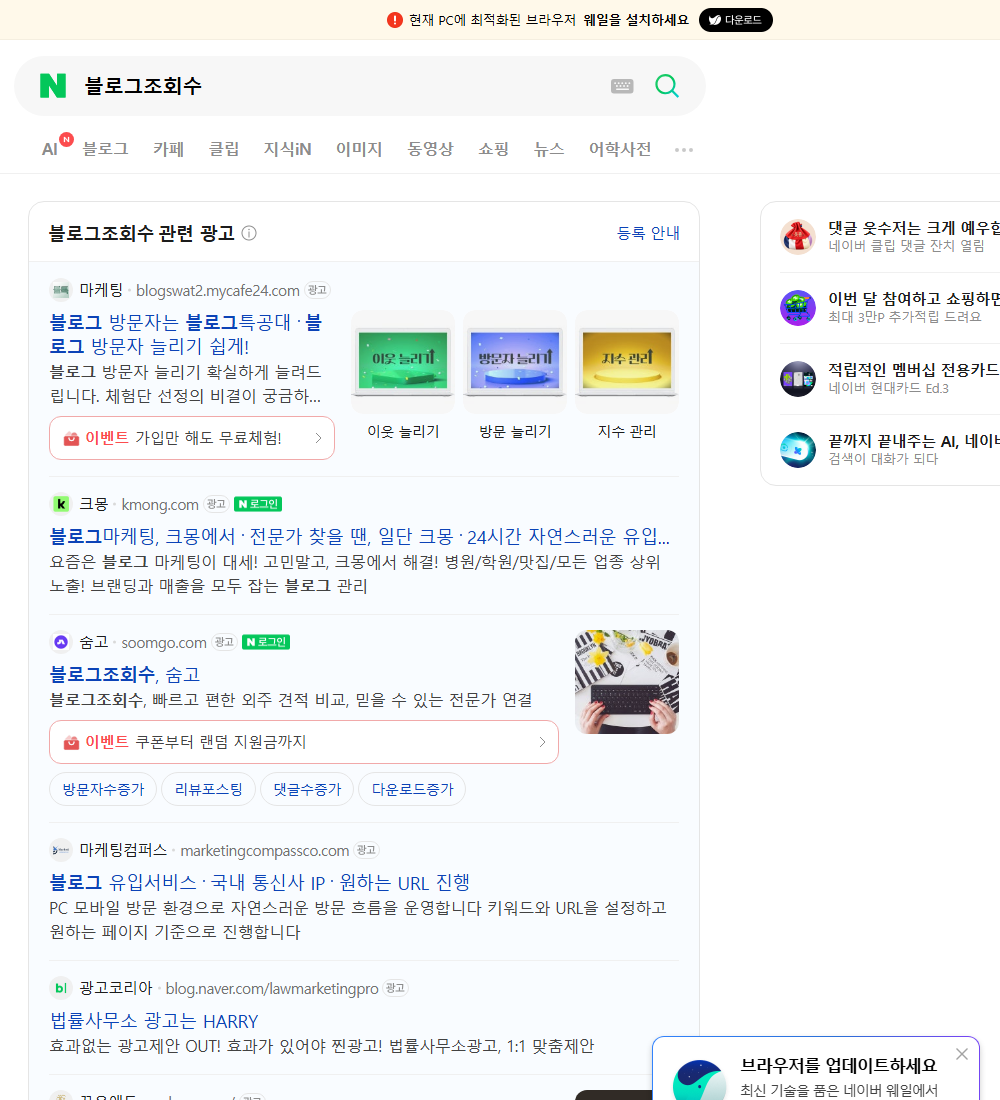Viewport: 1000px width, 1100px height.
Task: Click the 마케팅 advertiser favicon
Action: [61, 290]
